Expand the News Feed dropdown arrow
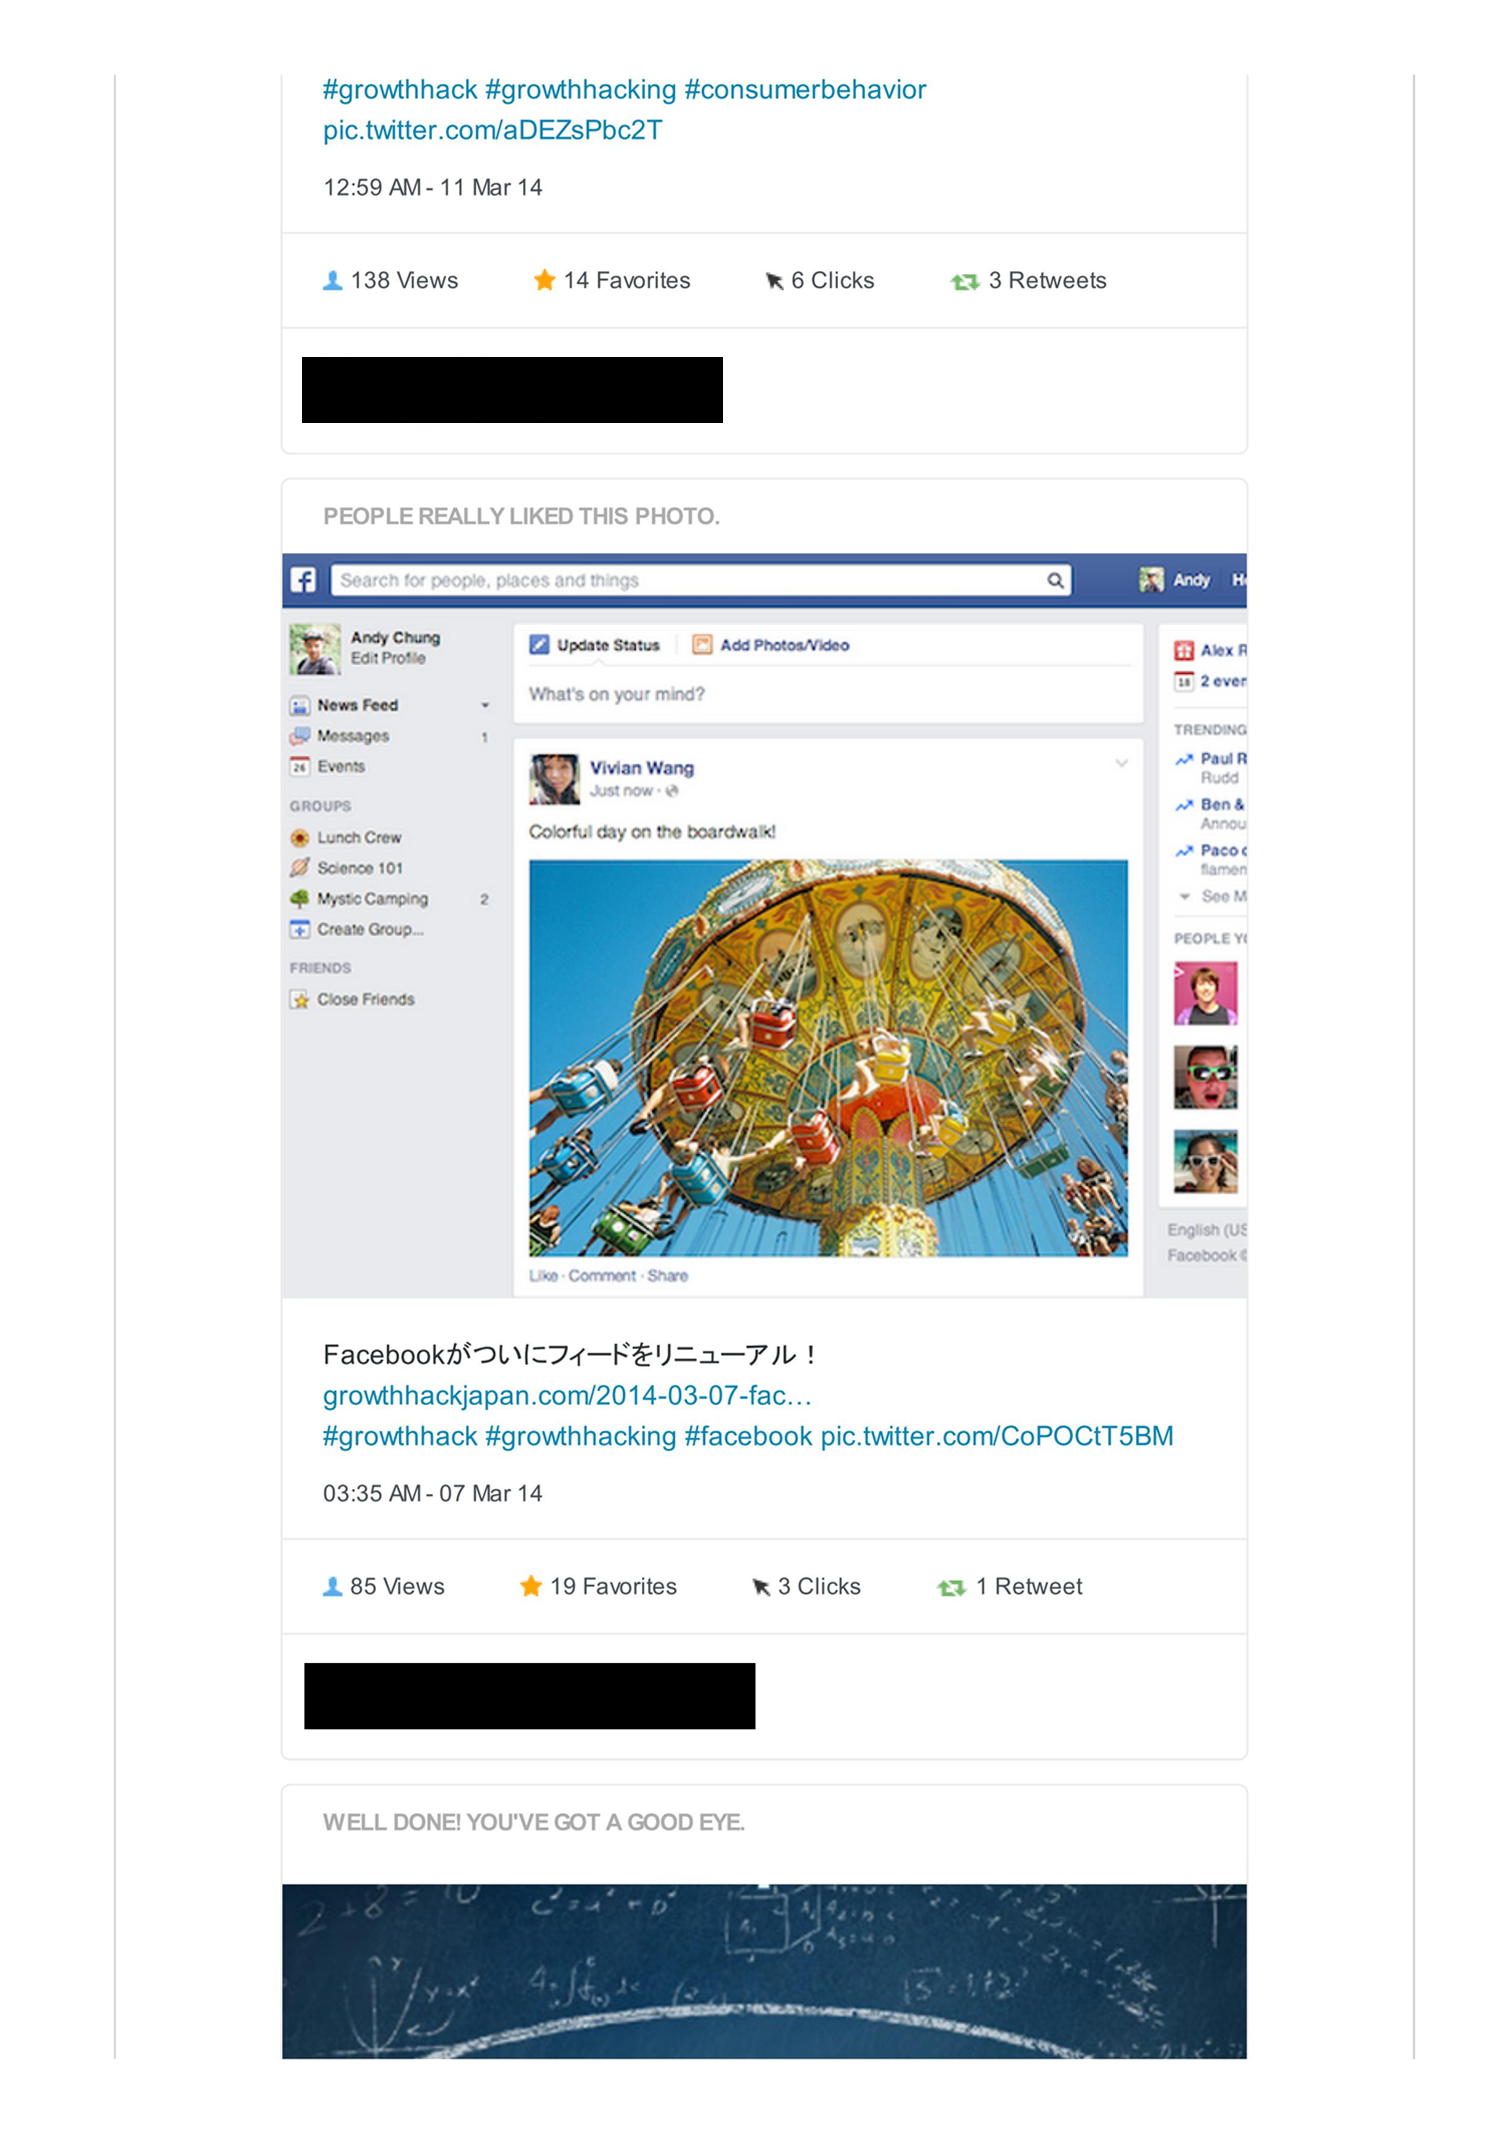The height and width of the screenshot is (2132, 1511). coord(485,706)
